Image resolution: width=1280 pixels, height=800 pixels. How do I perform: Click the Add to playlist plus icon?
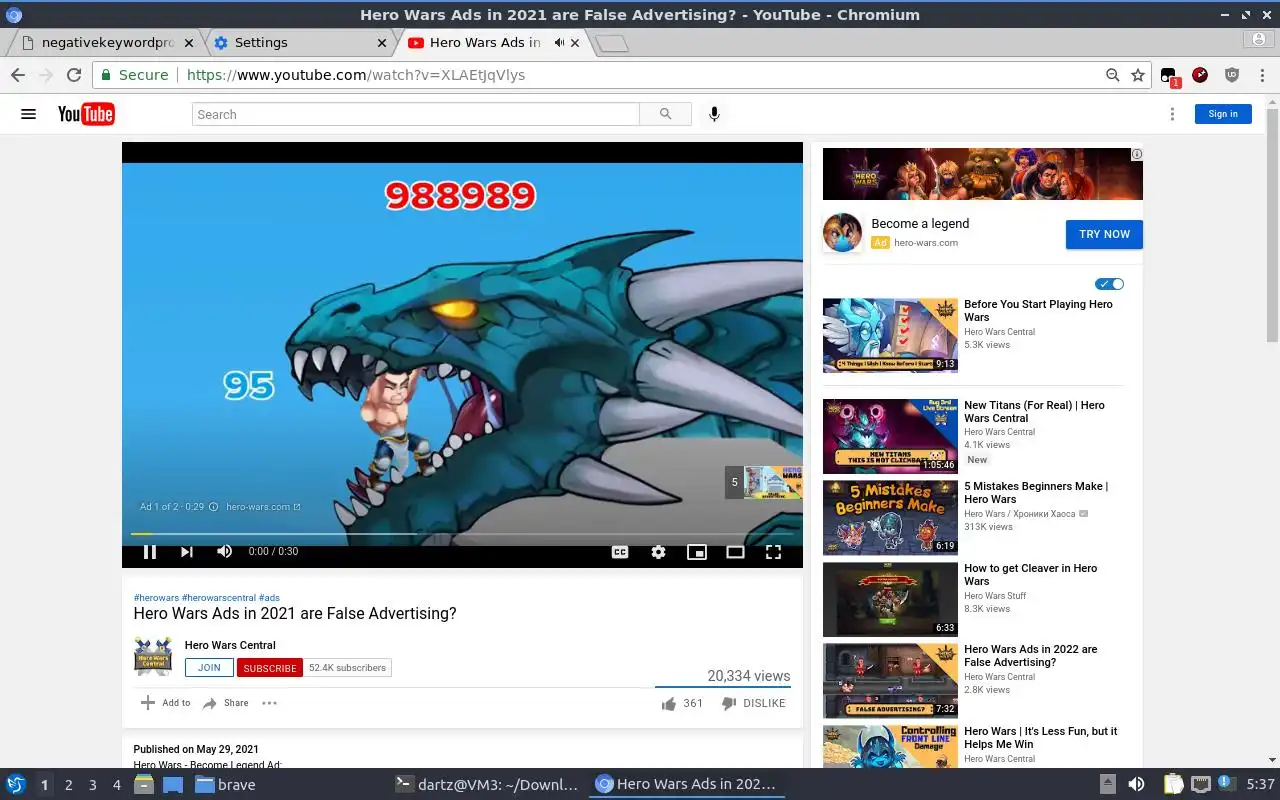tap(148, 703)
